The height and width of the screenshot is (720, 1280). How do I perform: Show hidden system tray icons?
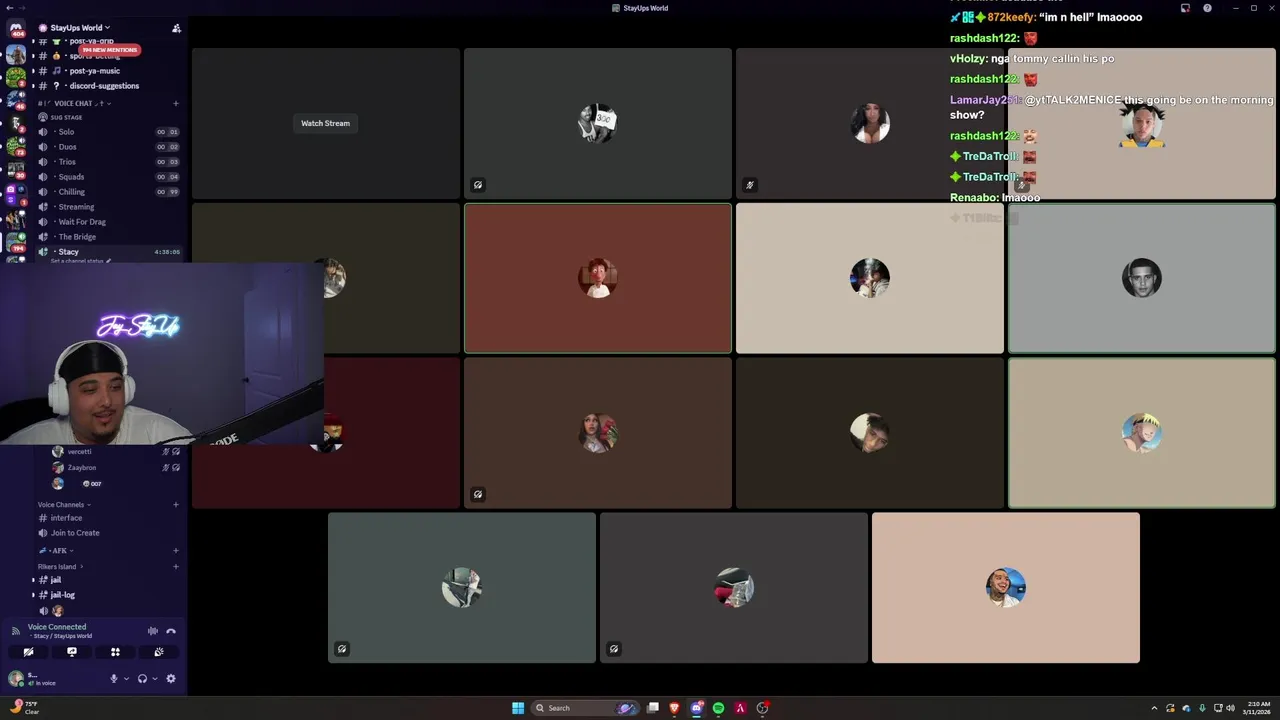(x=1154, y=708)
